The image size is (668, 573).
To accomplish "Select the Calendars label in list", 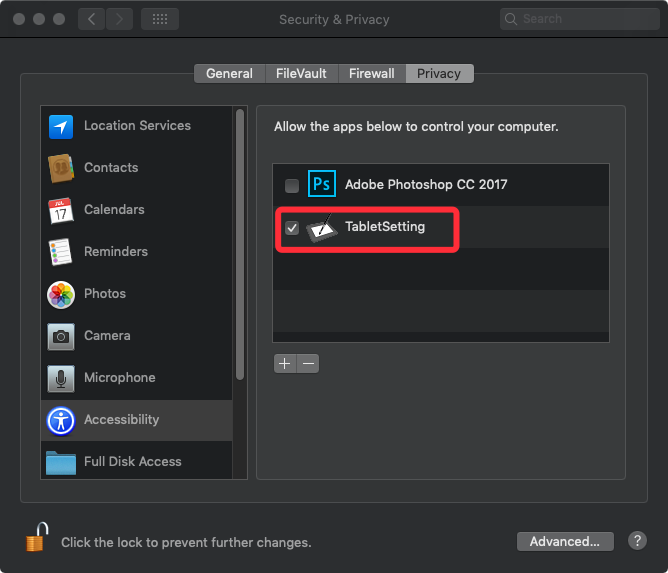I will coord(114,210).
